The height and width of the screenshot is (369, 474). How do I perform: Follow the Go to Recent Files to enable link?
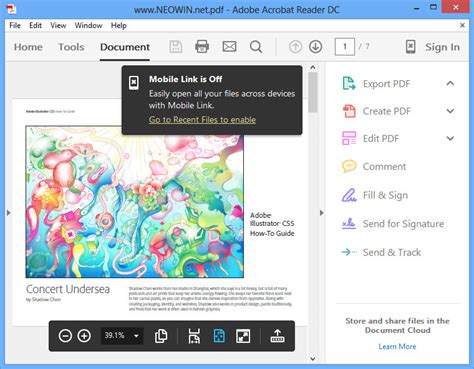(x=202, y=119)
